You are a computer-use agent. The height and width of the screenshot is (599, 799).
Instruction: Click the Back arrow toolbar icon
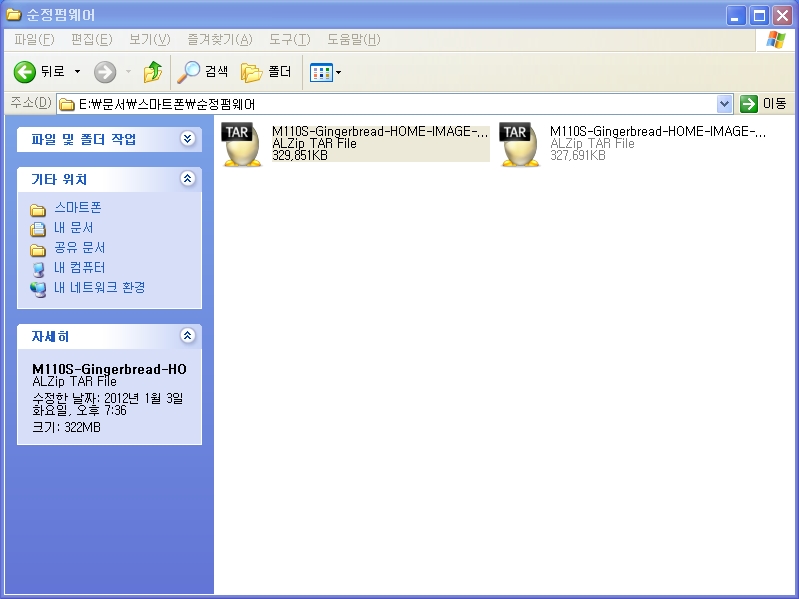coord(25,72)
